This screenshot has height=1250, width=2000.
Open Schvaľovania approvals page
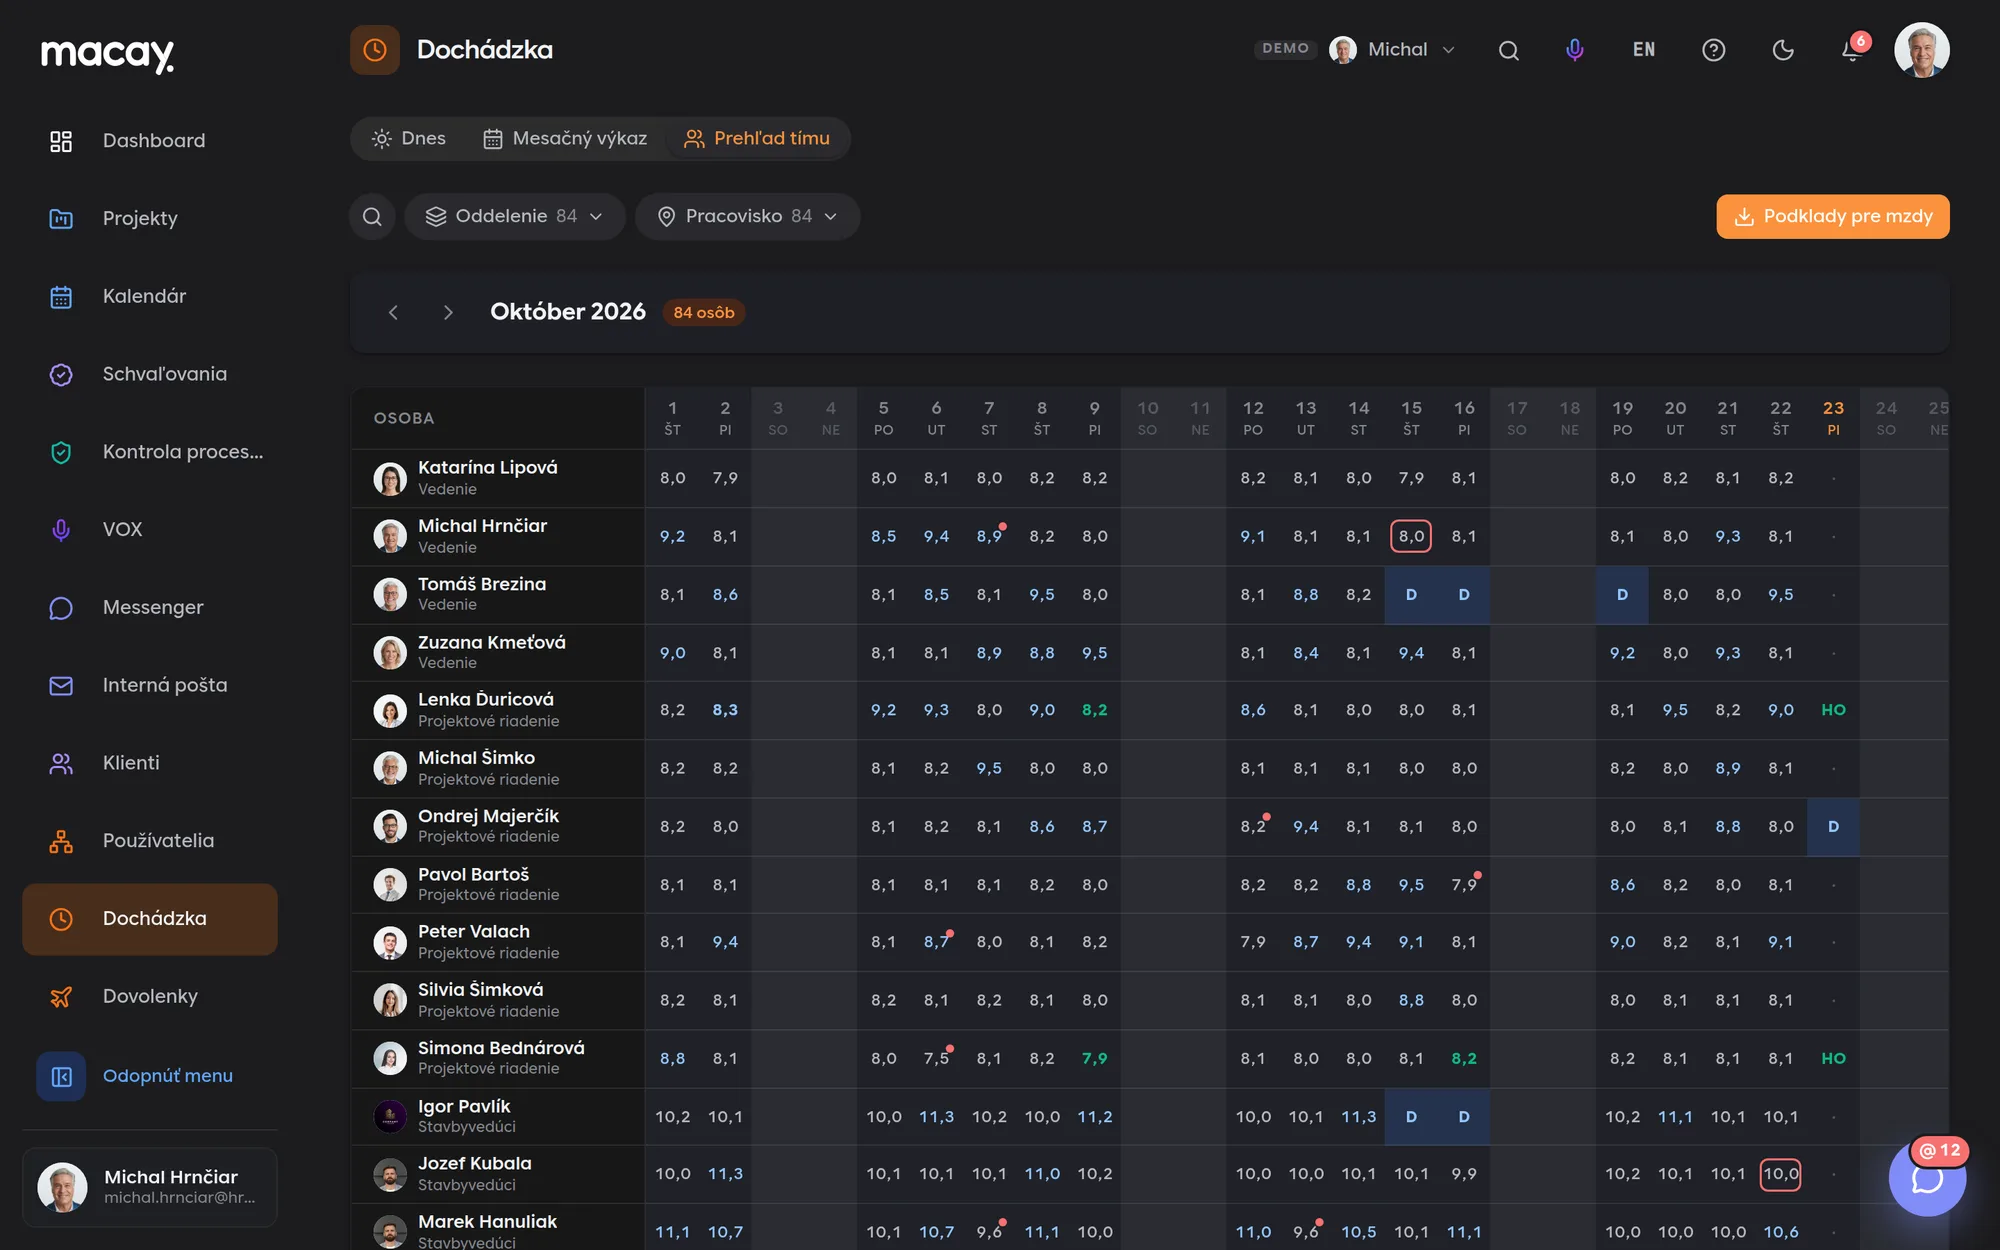[x=149, y=374]
